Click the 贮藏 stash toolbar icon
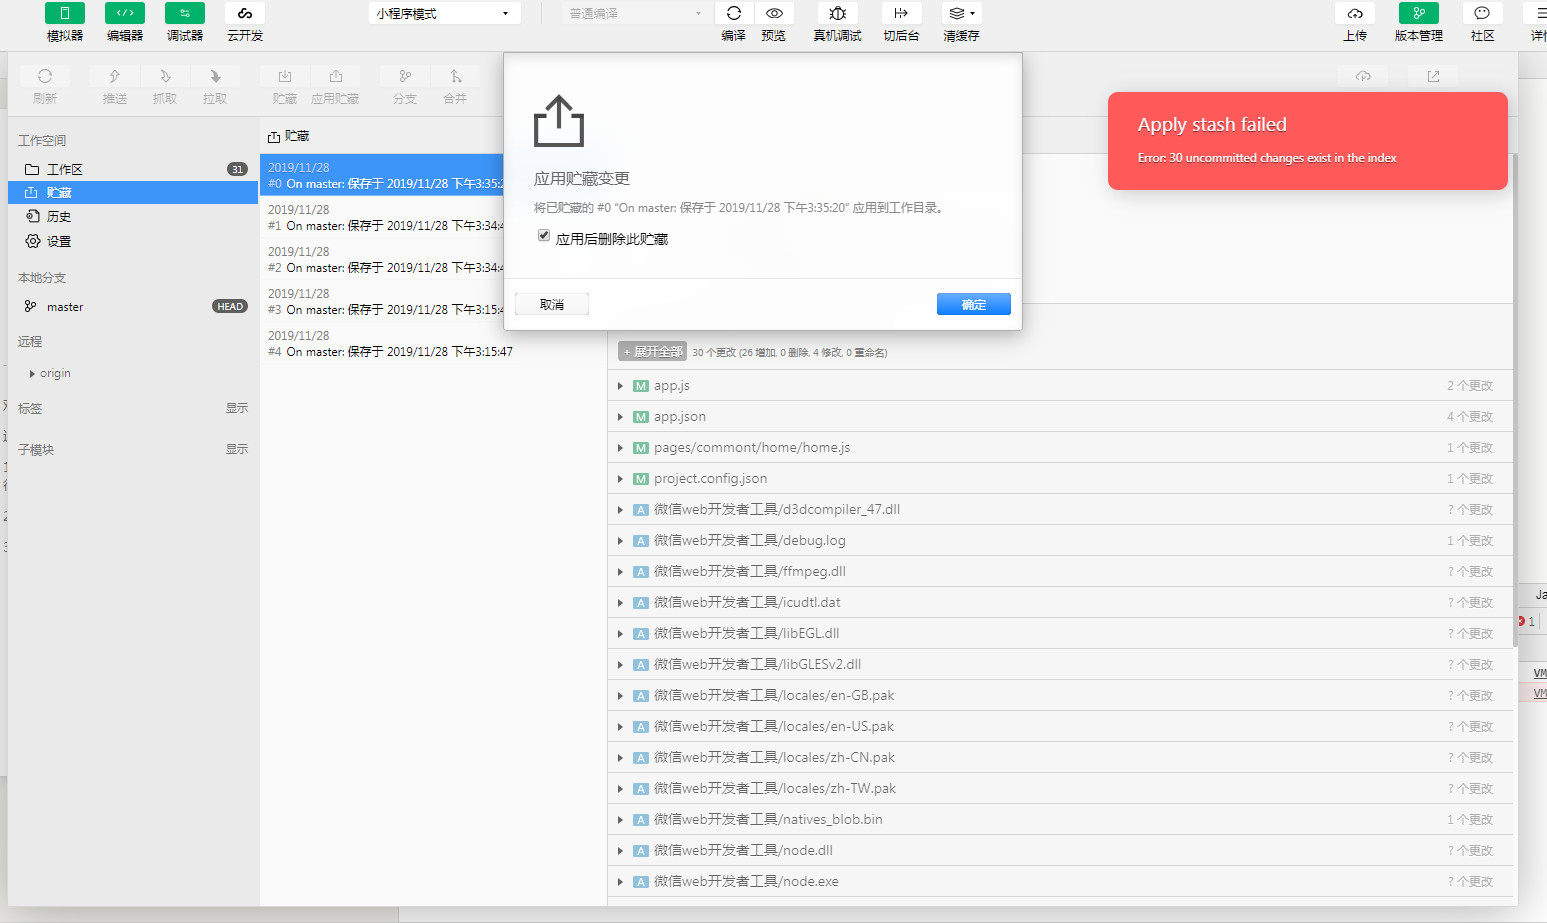Screen dimensions: 1547x923 [285, 76]
